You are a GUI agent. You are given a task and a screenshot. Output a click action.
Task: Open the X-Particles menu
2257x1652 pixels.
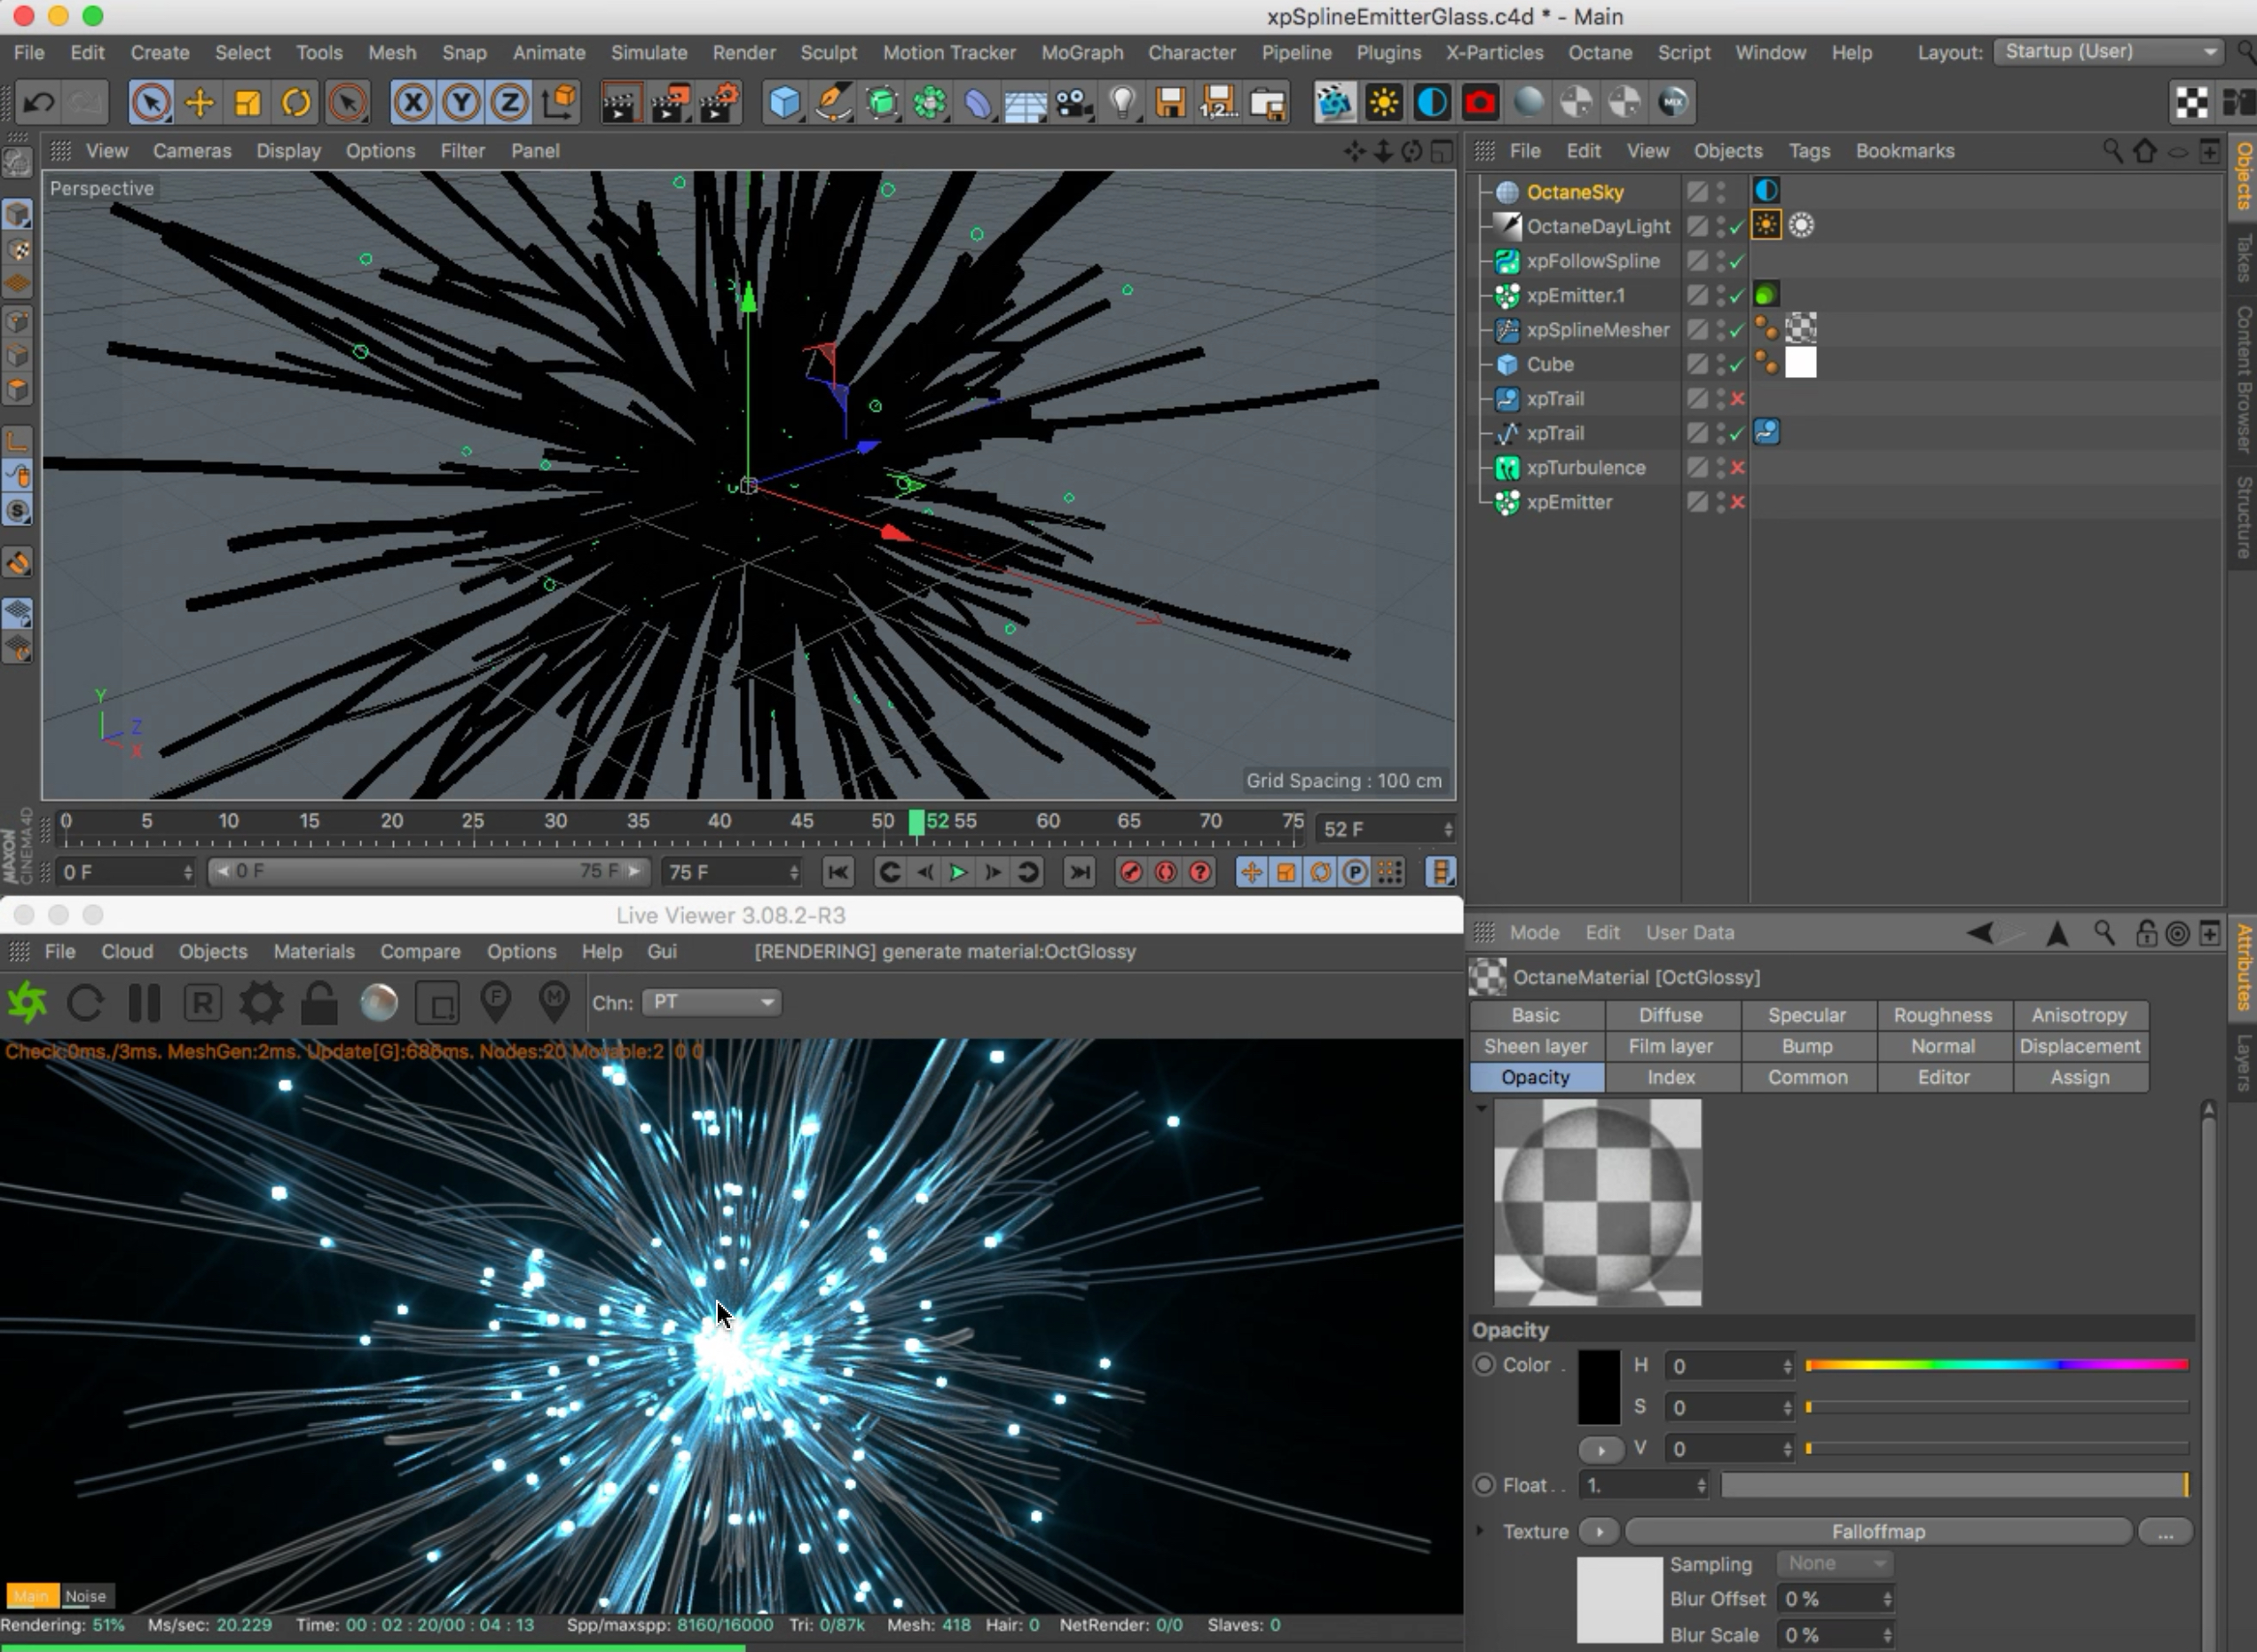(x=1493, y=52)
